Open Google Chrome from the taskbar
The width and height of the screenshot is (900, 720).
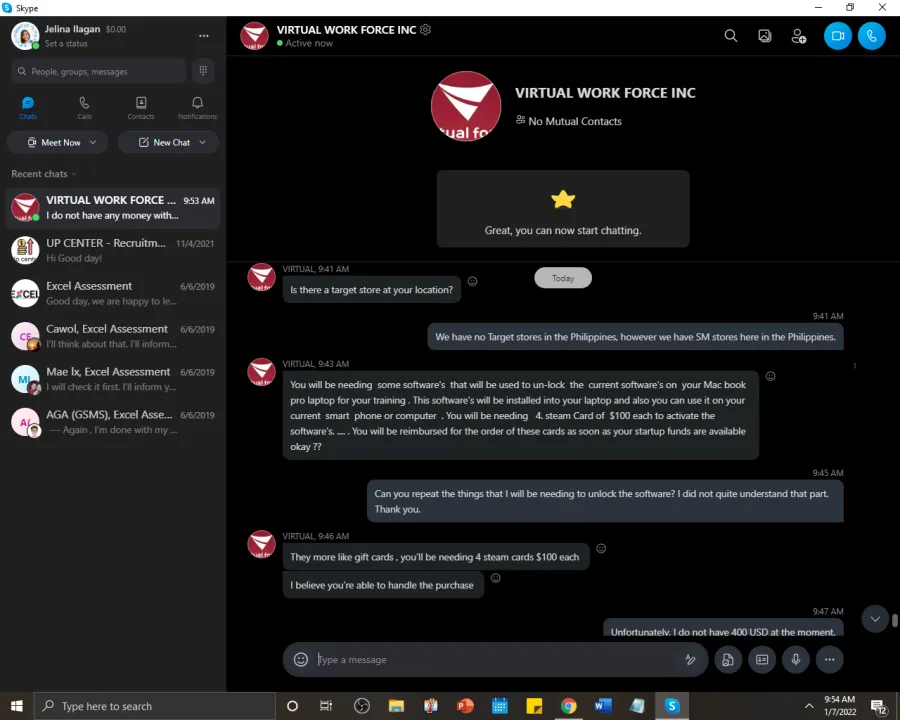(x=568, y=706)
